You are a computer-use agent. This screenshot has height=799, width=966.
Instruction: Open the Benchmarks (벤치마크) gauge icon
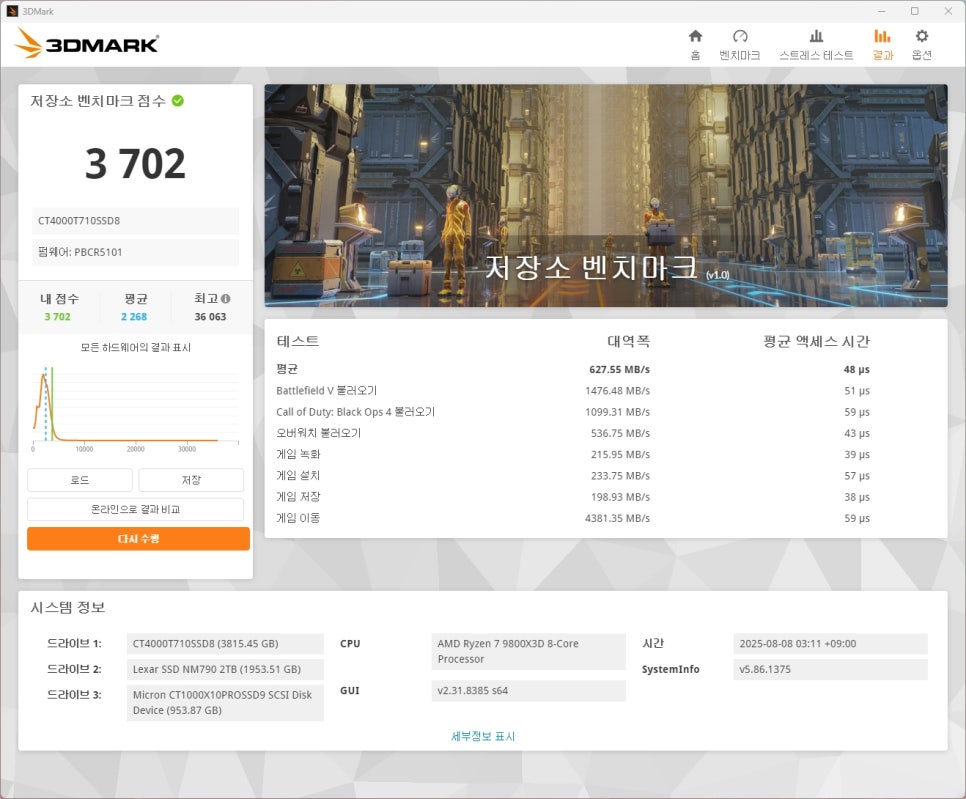740,36
